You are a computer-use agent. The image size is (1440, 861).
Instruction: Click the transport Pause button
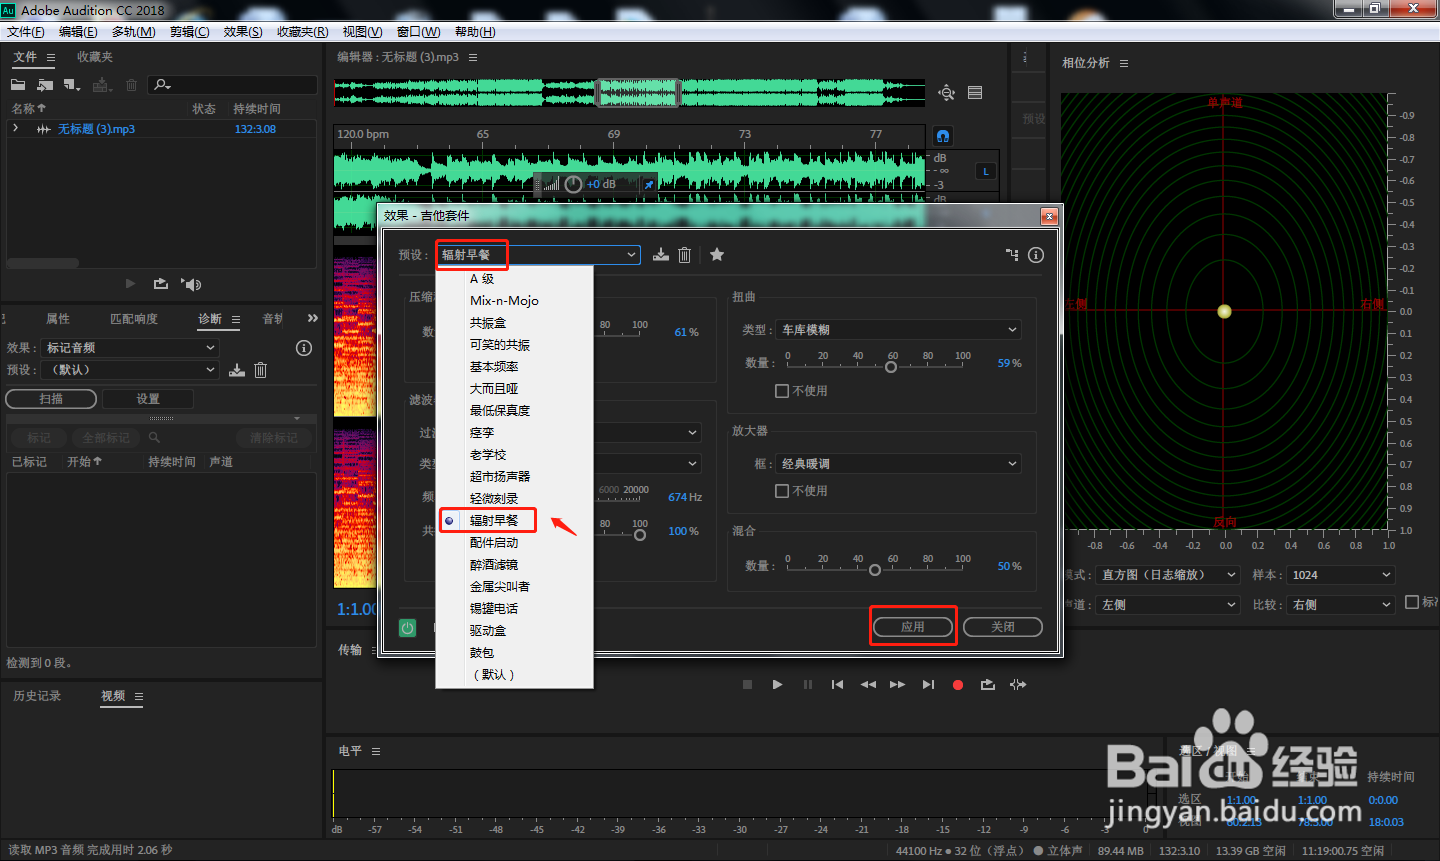[807, 685]
